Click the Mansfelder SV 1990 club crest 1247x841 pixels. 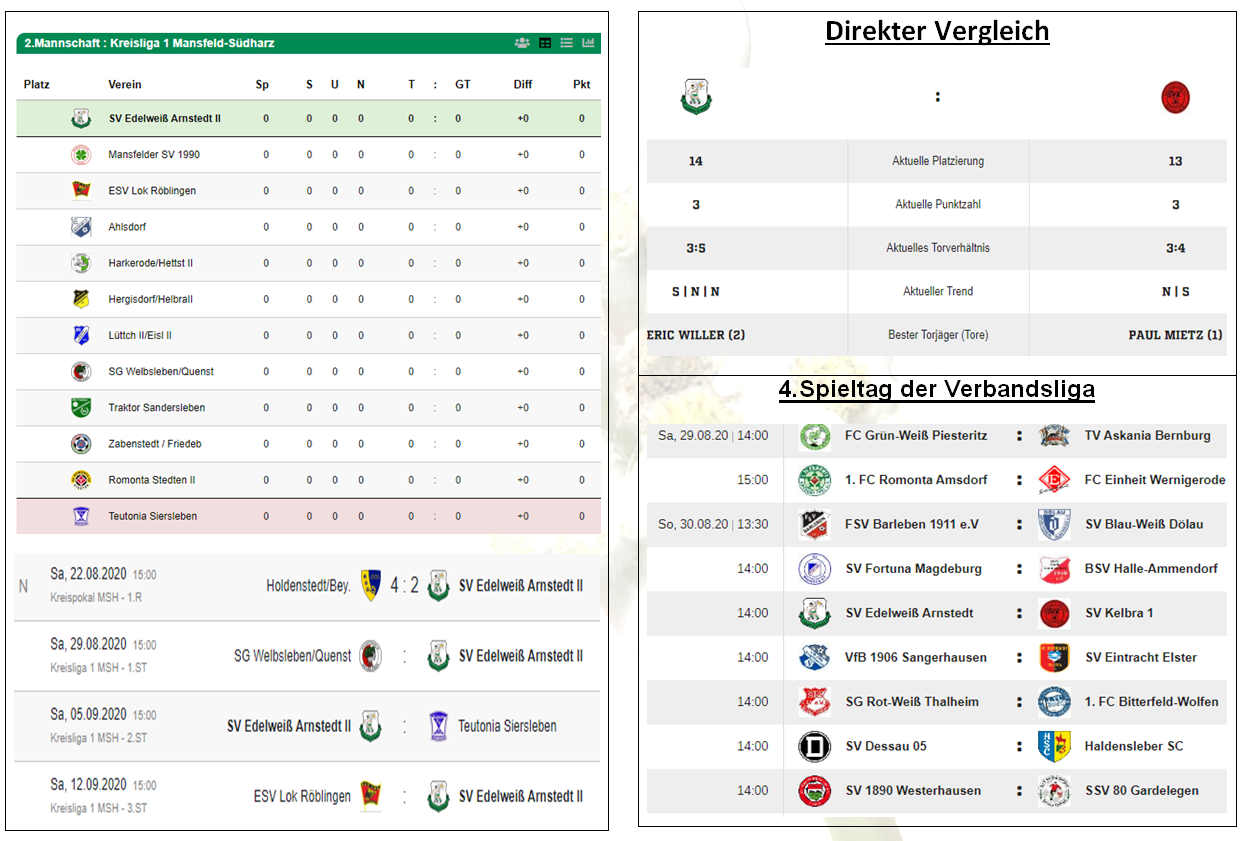pos(81,155)
